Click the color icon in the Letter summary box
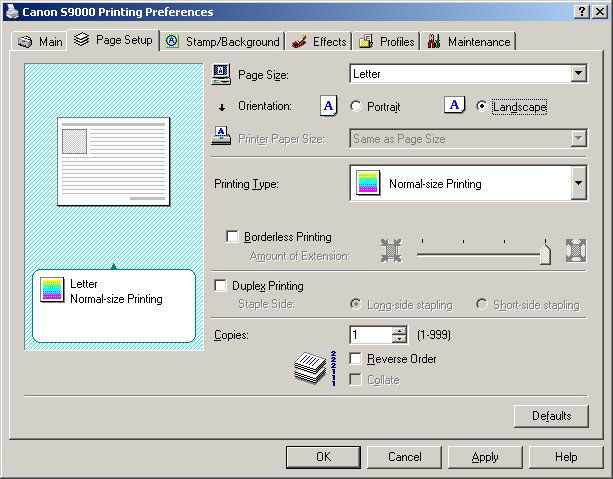Viewport: 613px width, 479px height. 51,291
